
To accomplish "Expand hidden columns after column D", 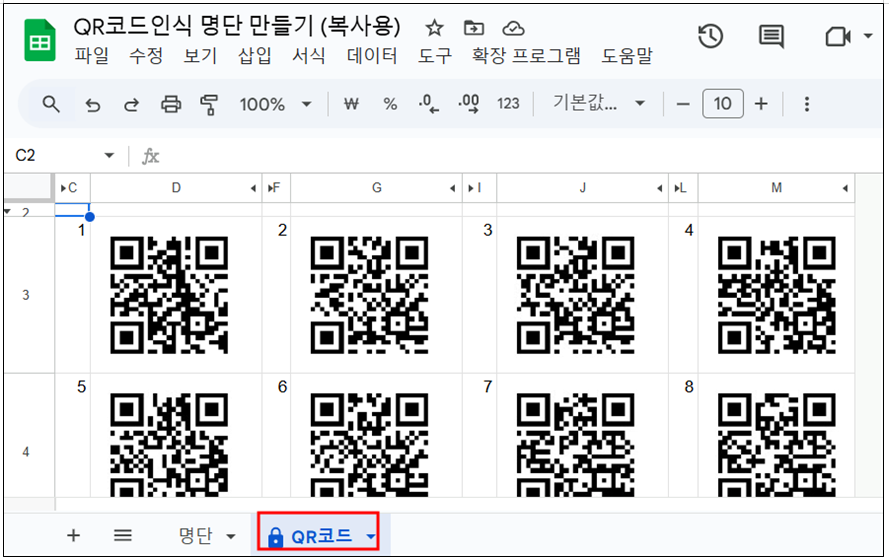I will click(x=253, y=188).
